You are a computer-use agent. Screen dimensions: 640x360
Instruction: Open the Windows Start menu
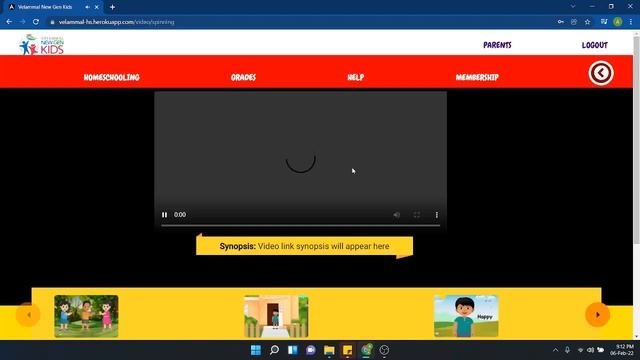click(256, 350)
